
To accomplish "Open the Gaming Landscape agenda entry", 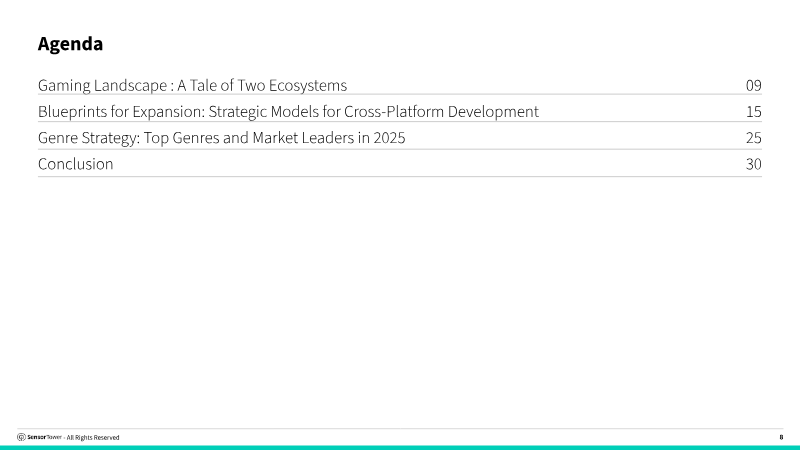I will (192, 85).
